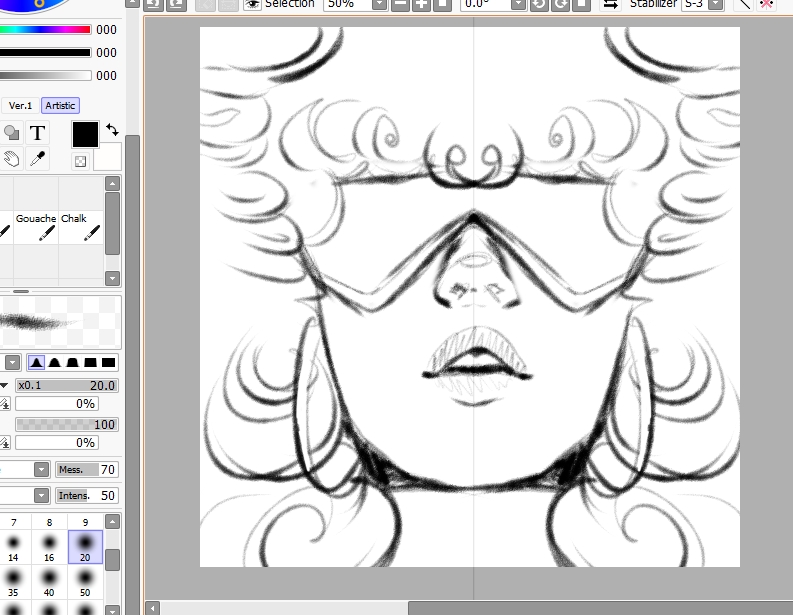The image size is (793, 615).
Task: Switch to the Artistic tab
Action: (x=60, y=105)
